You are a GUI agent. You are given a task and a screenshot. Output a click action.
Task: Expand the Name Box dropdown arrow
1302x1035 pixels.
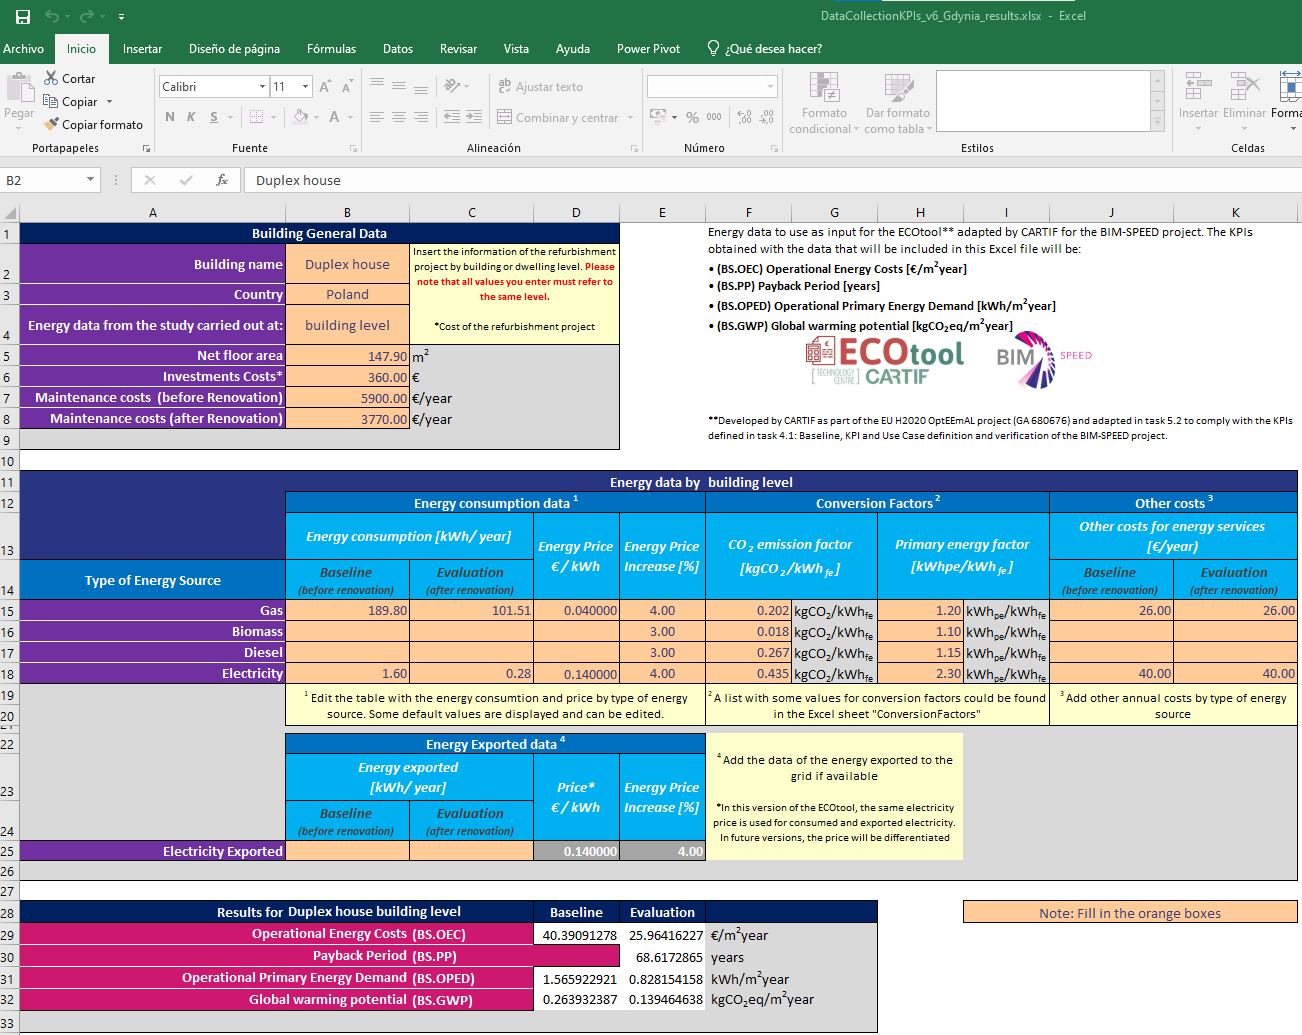point(90,180)
